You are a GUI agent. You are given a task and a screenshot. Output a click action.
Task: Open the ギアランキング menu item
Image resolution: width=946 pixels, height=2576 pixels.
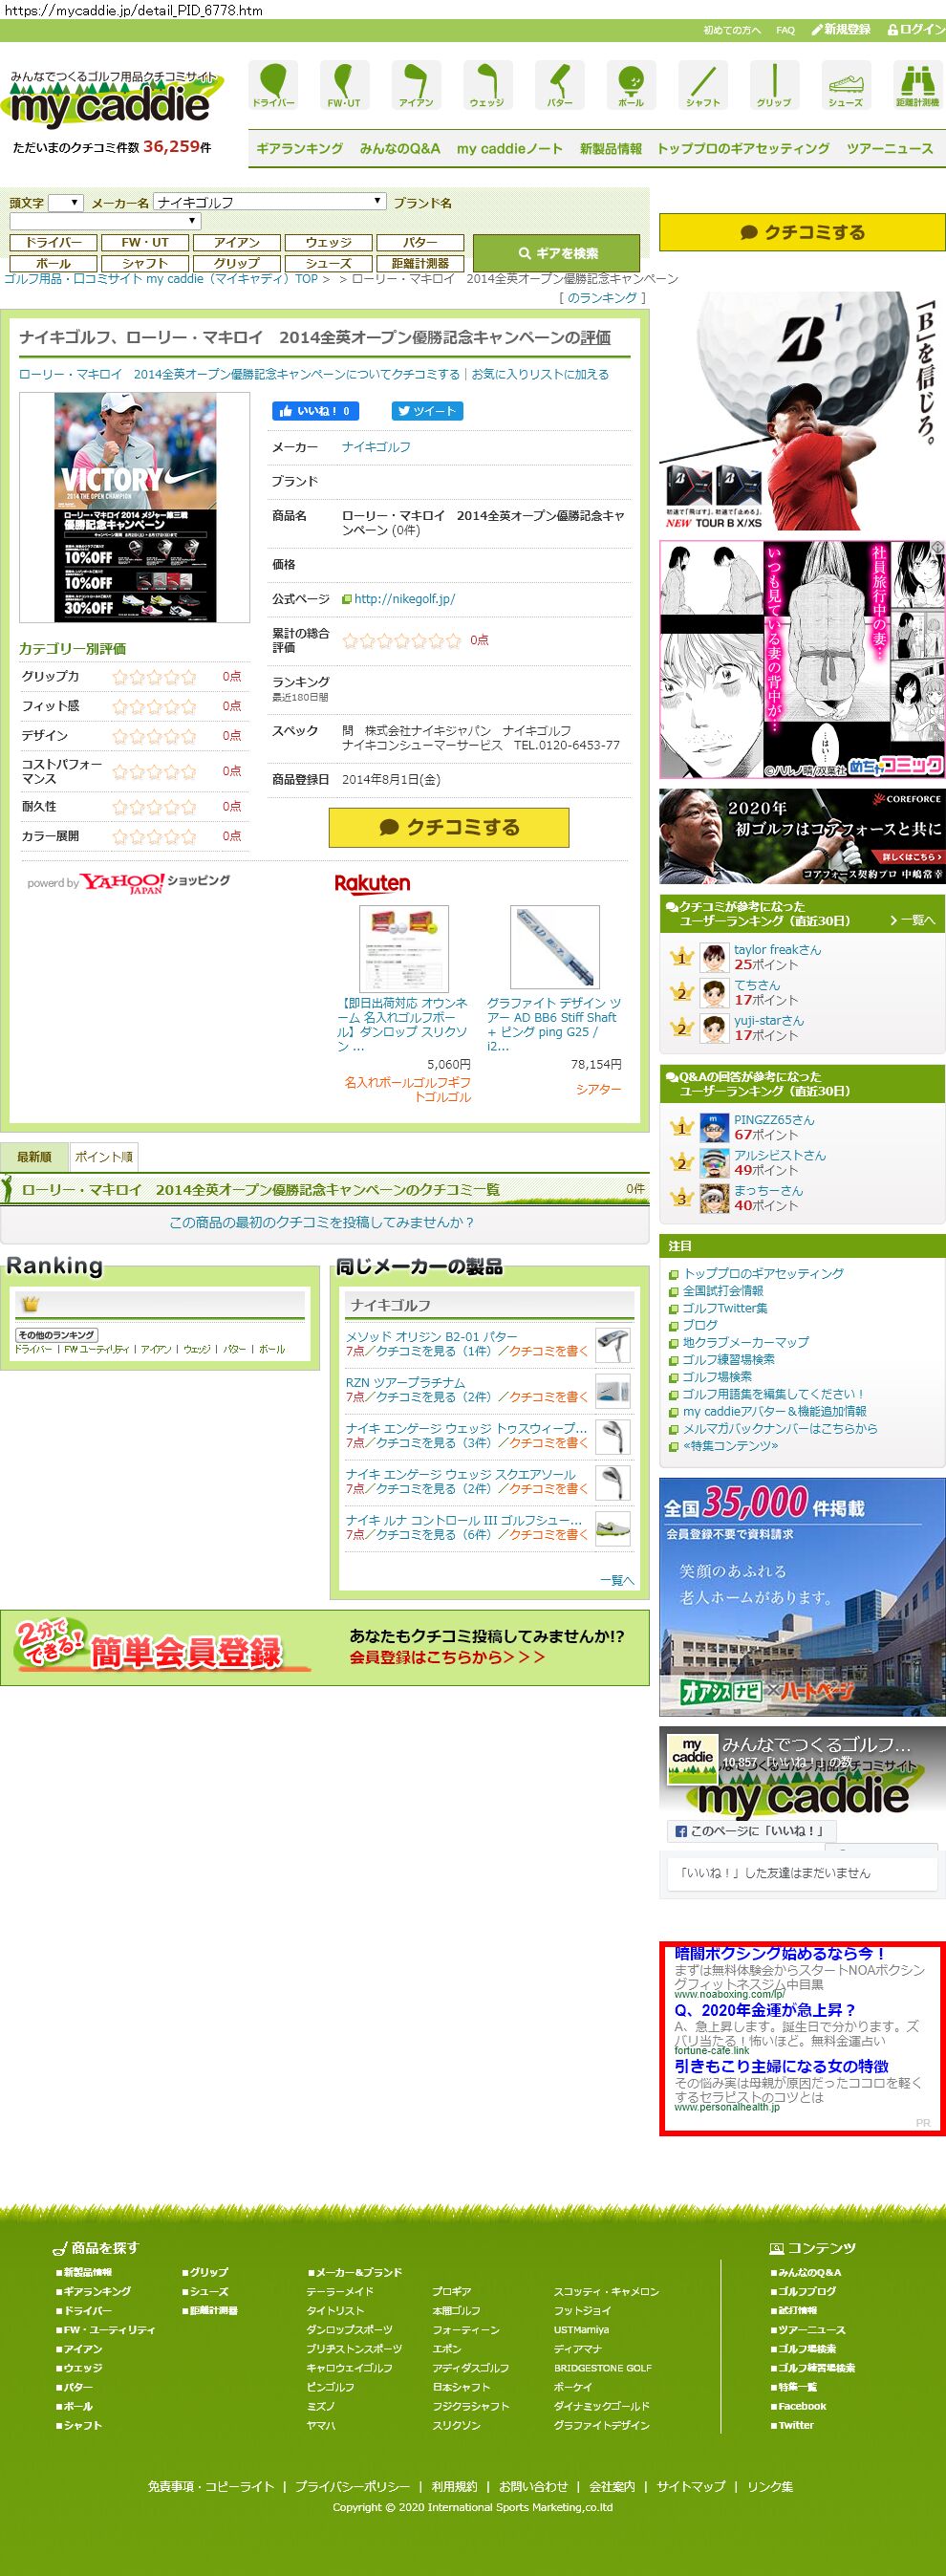point(299,149)
